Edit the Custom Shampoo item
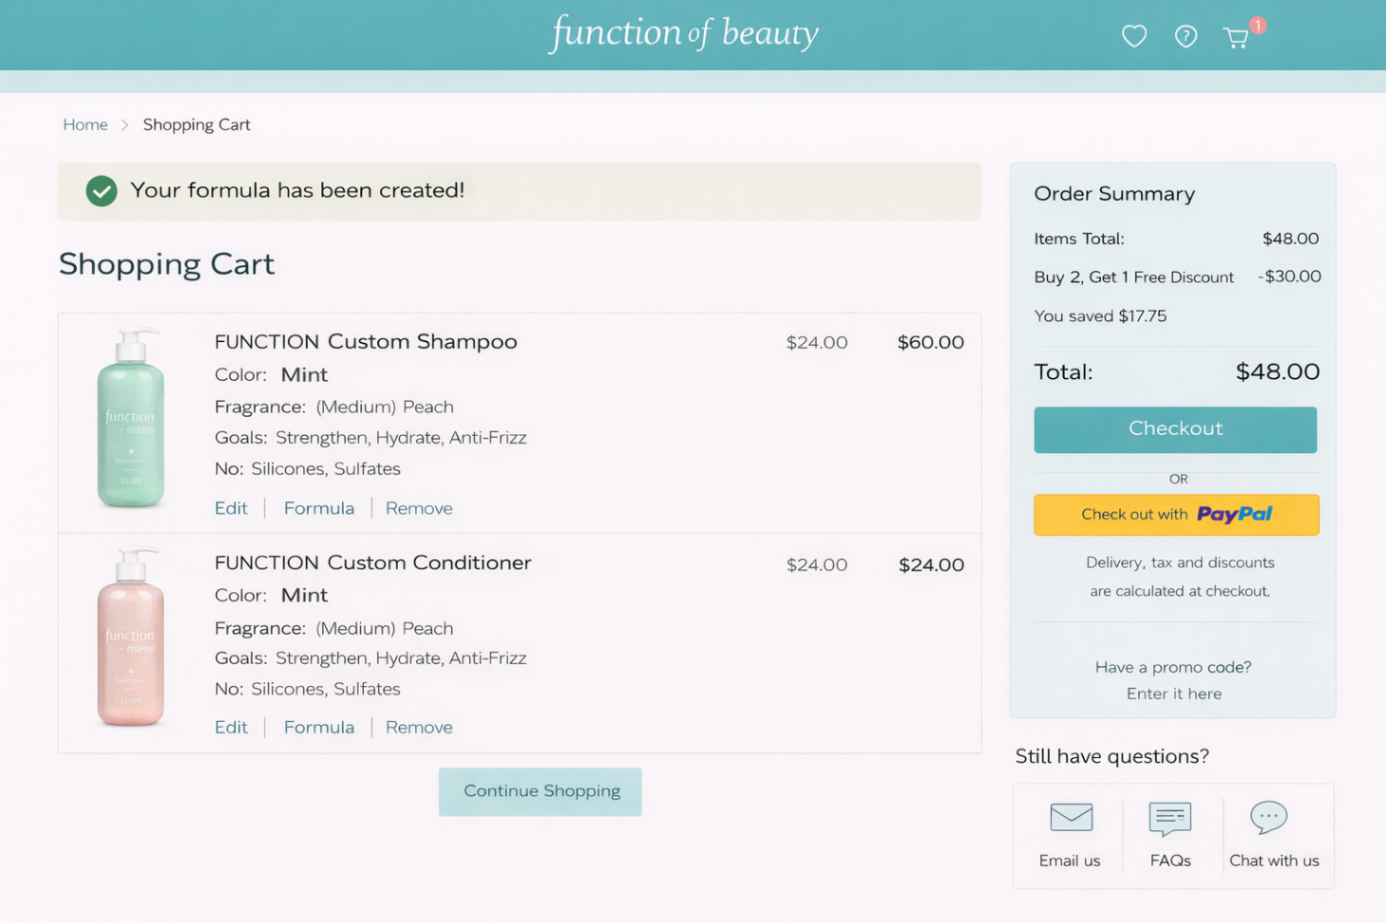Screen dimensions: 1386x923 coord(231,508)
